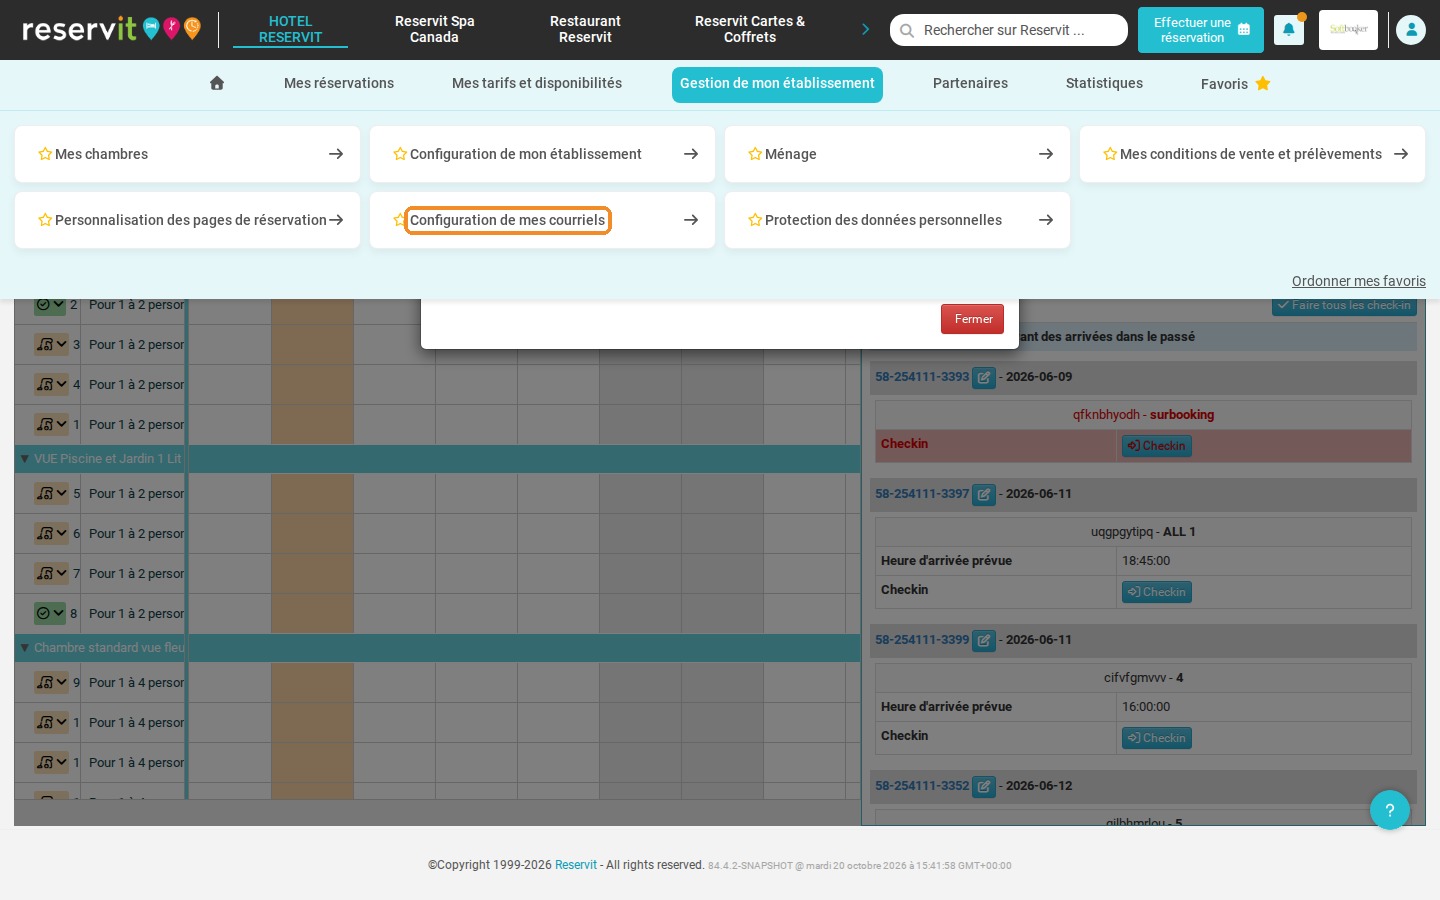
Task: Click Checkin for the qfknbhyodh surbooking reservation
Action: click(1157, 446)
